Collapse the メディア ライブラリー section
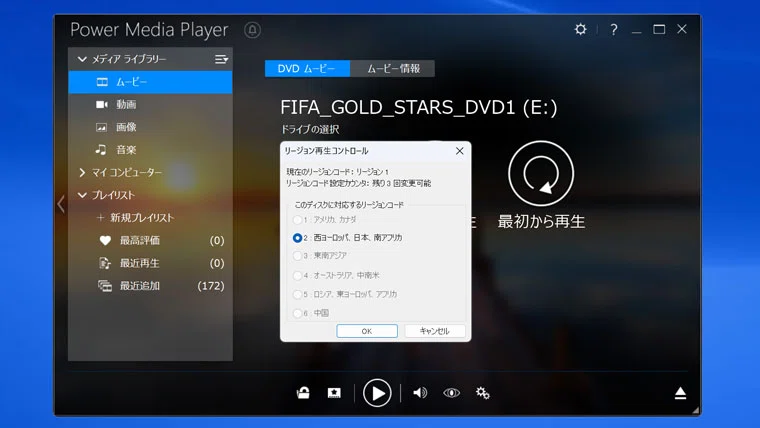The width and height of the screenshot is (760, 428). pyautogui.click(x=82, y=59)
